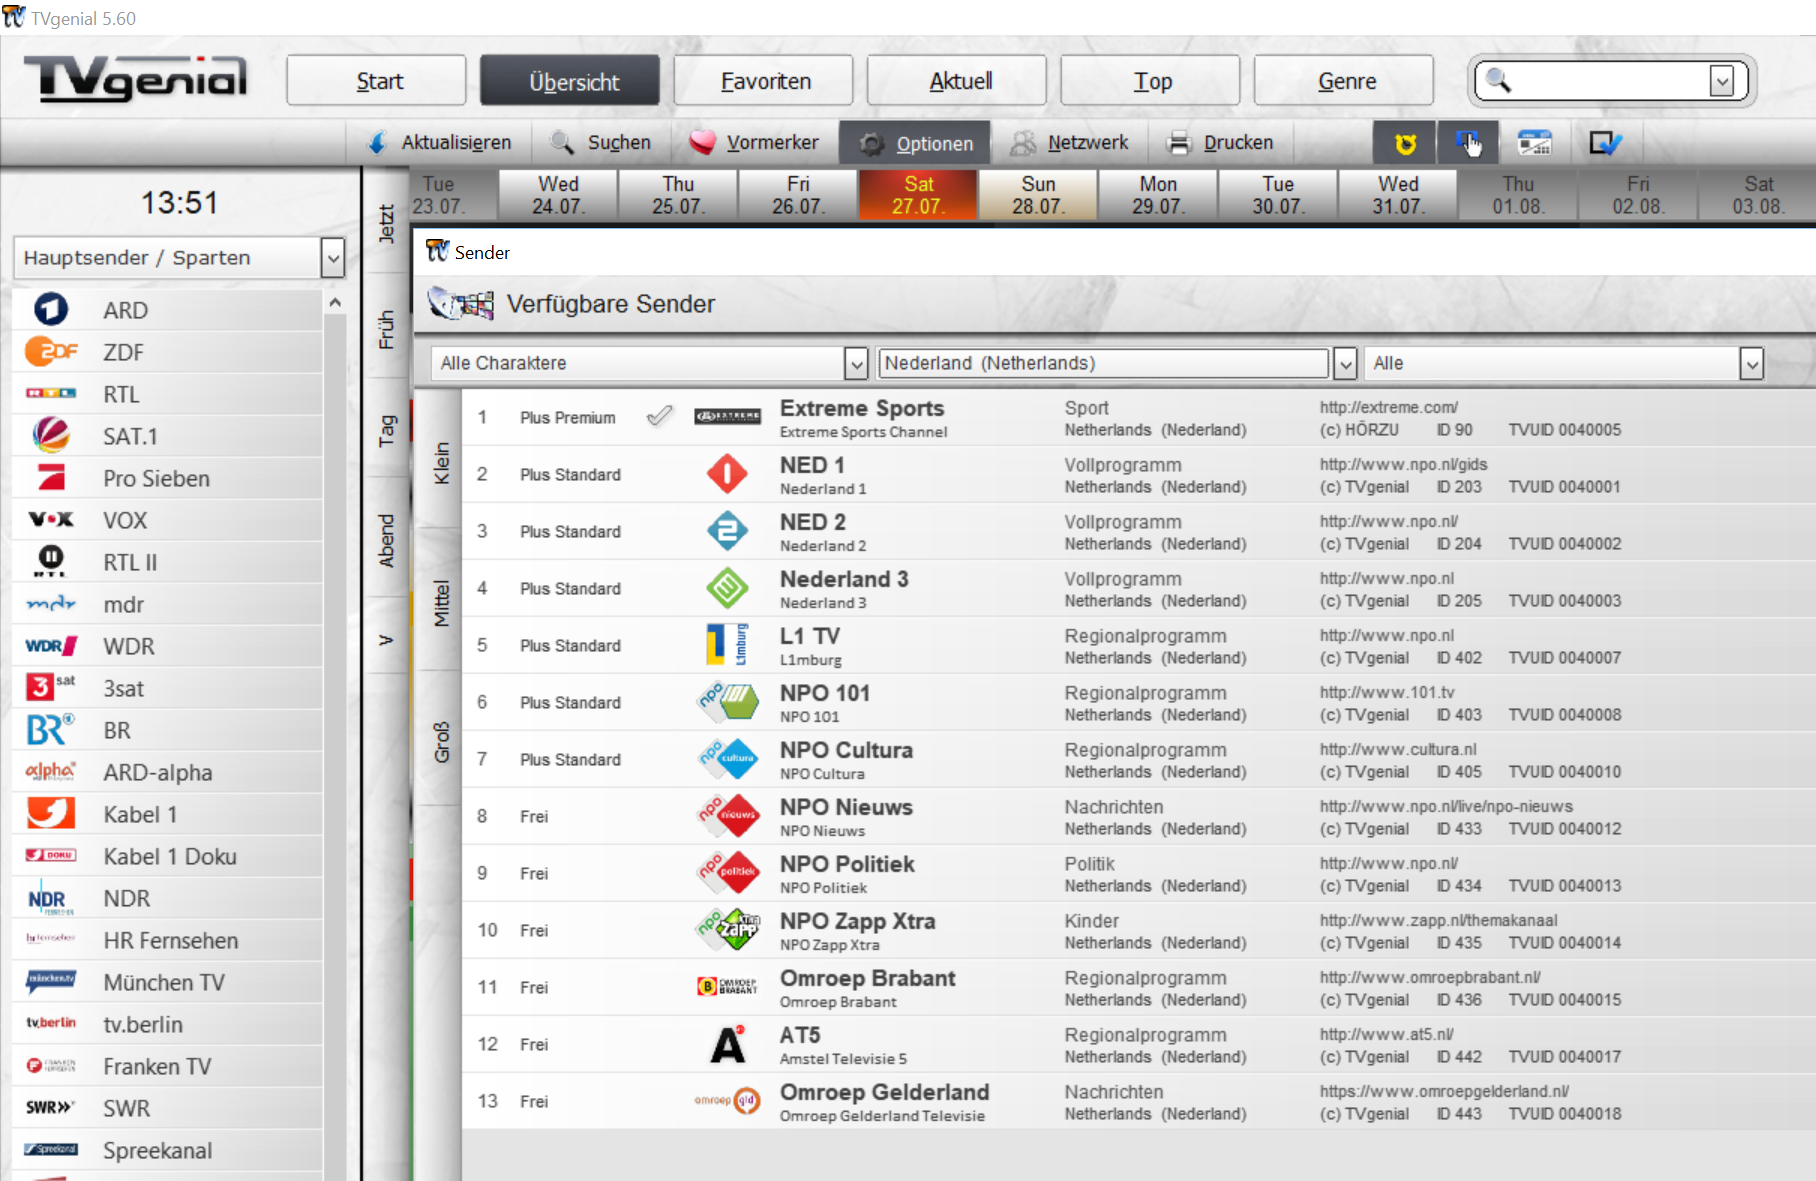1816x1181 pixels.
Task: Open the Alle filter dropdown
Action: click(x=1751, y=363)
